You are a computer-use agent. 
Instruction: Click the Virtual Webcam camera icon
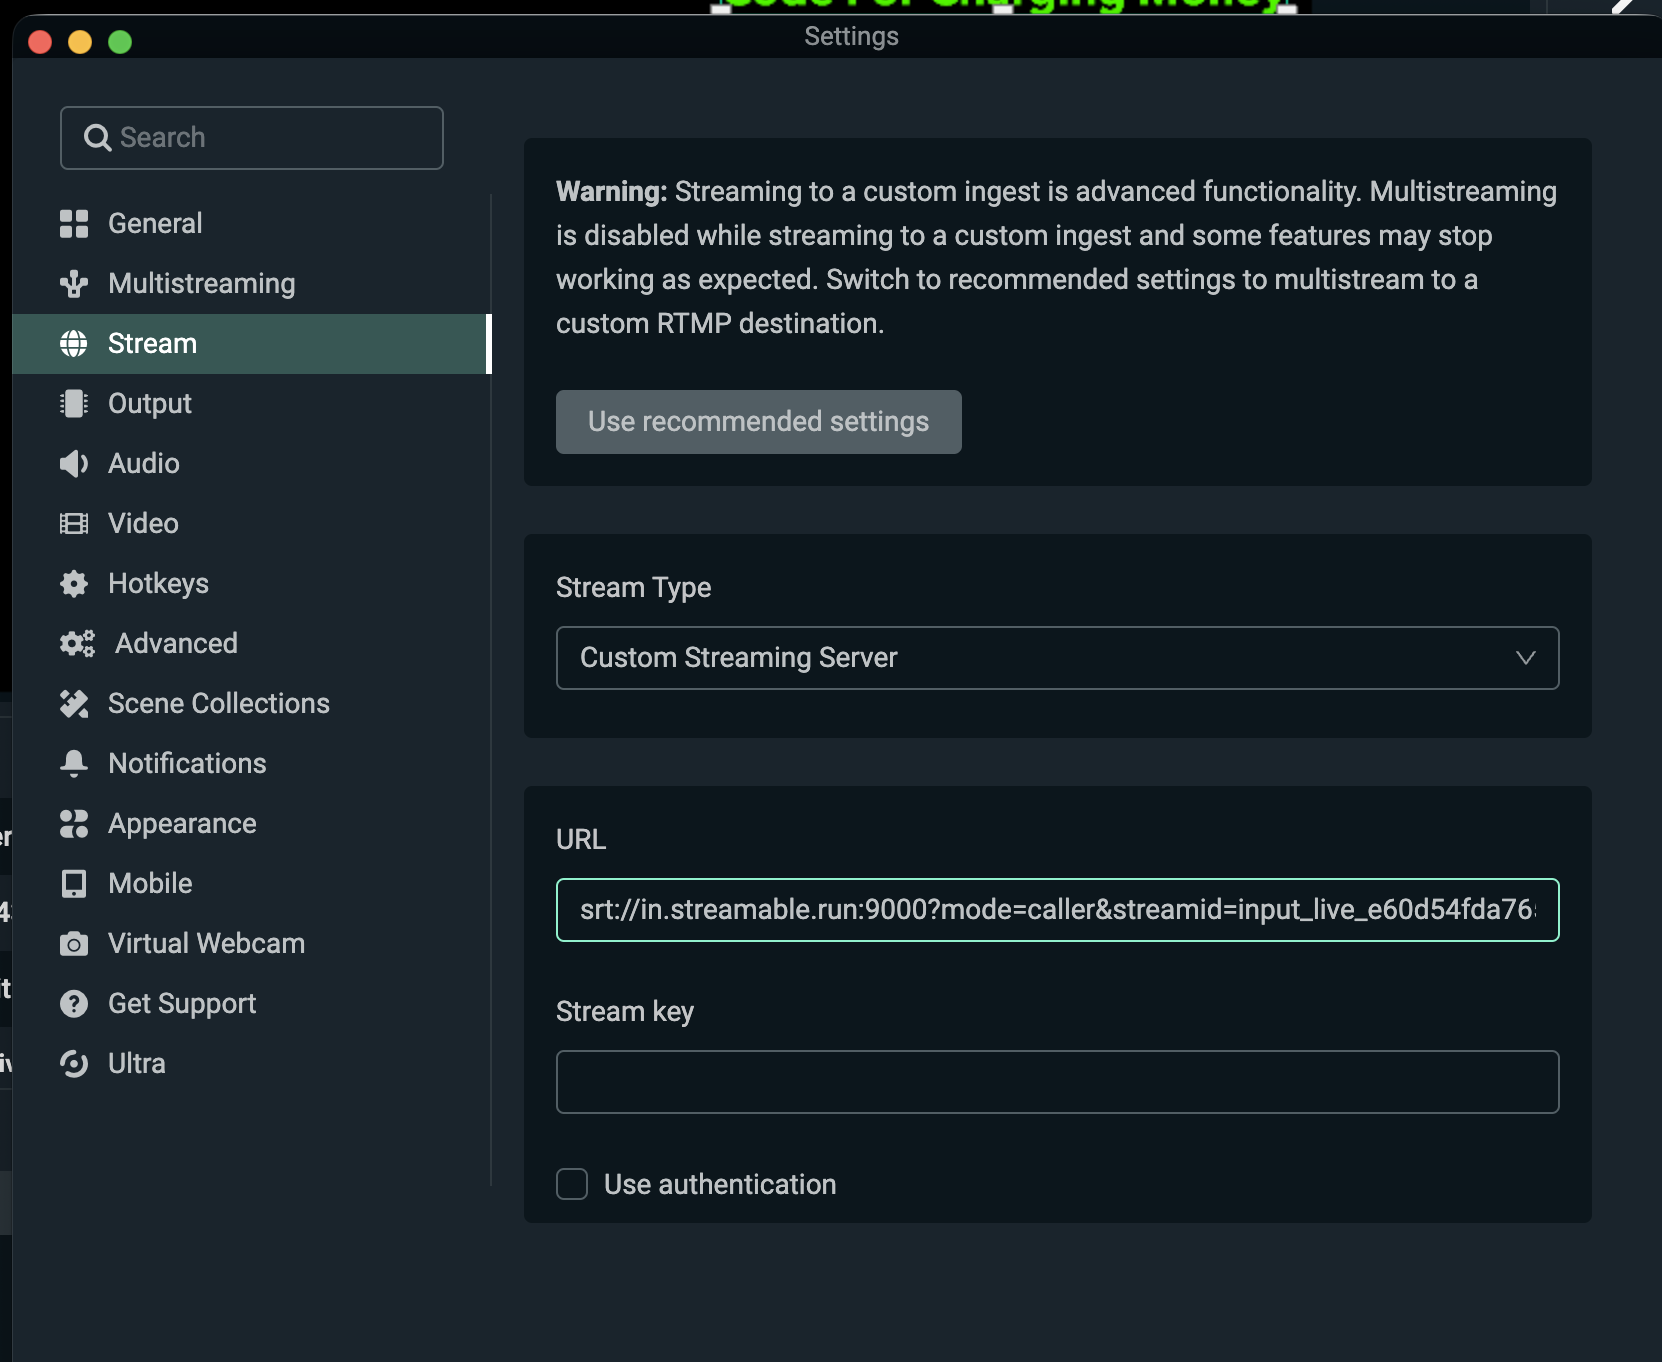click(74, 944)
